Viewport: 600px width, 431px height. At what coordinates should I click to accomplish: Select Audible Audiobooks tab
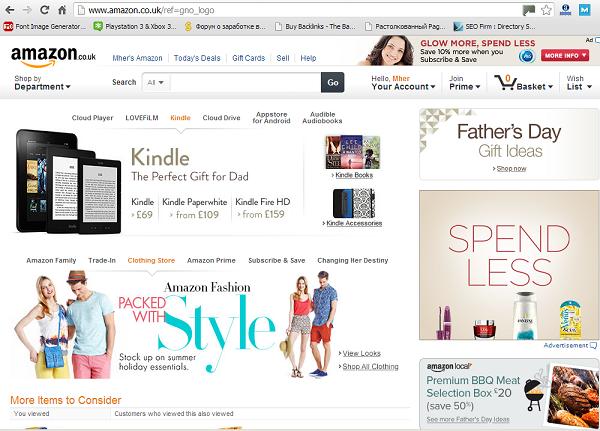point(322,118)
